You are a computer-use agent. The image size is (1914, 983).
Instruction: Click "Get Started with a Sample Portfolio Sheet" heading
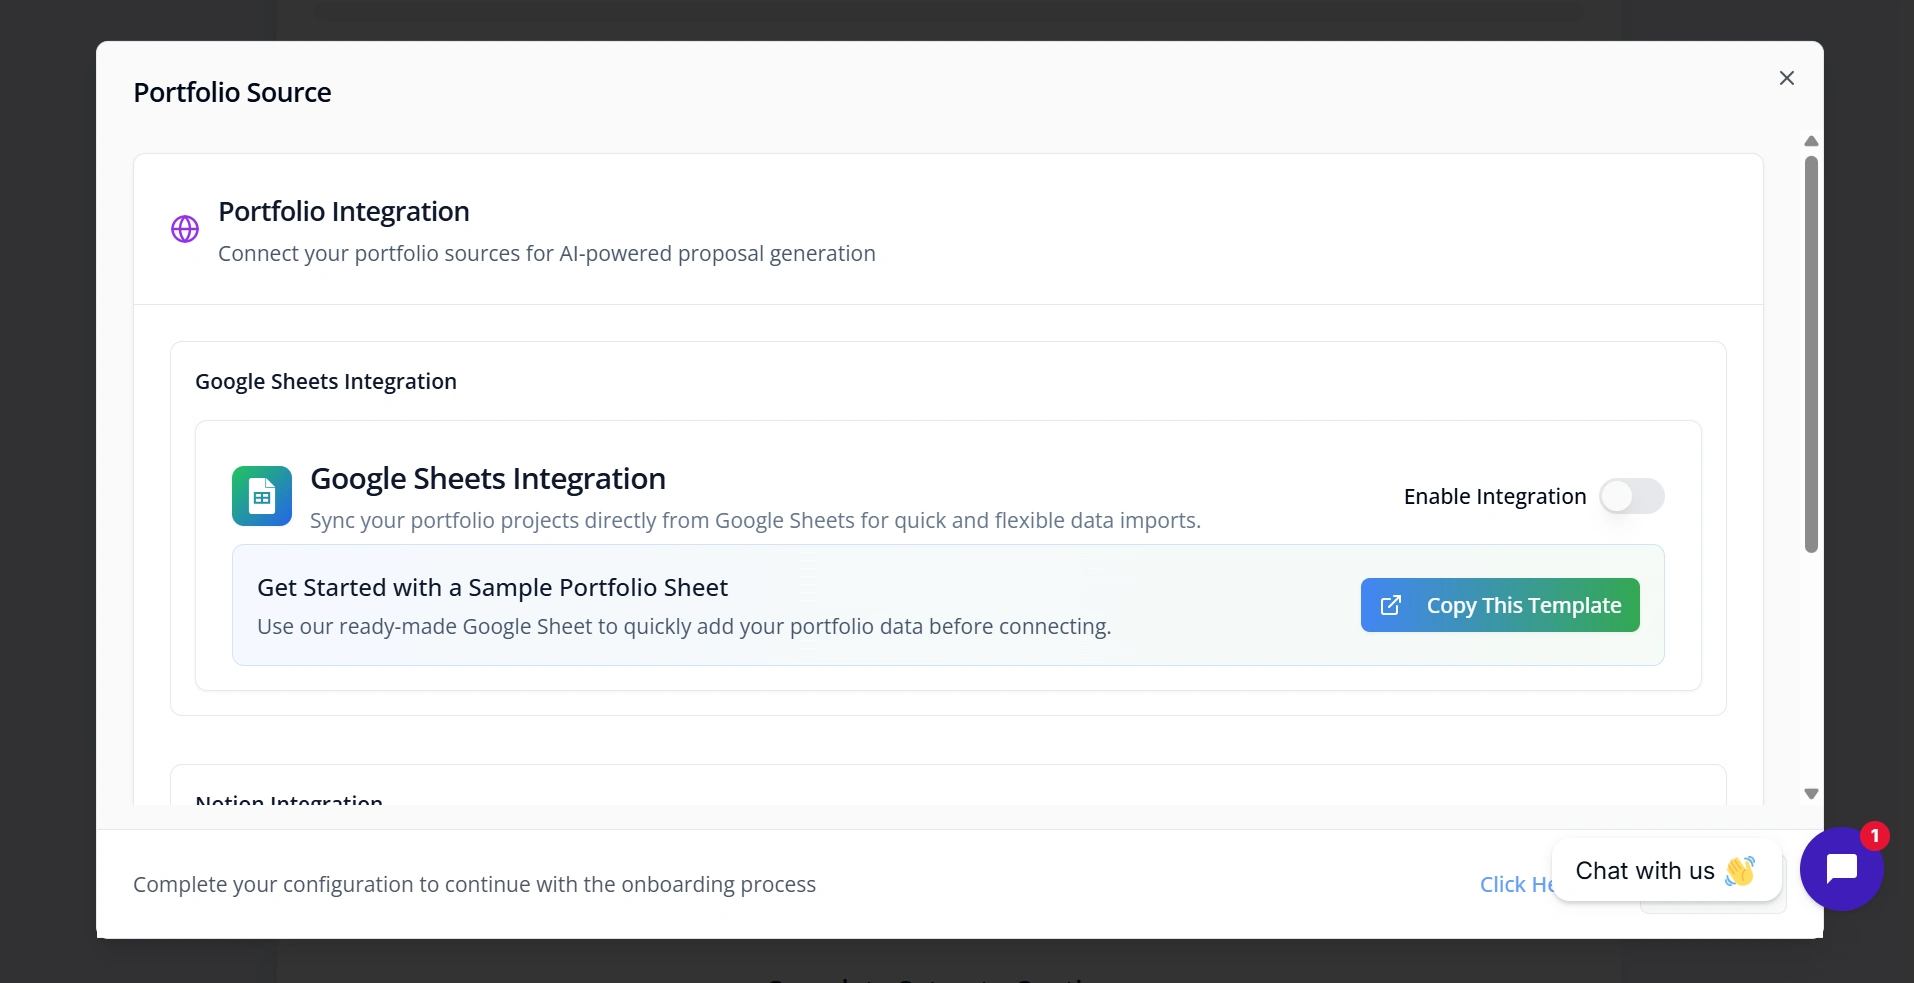[x=492, y=588]
